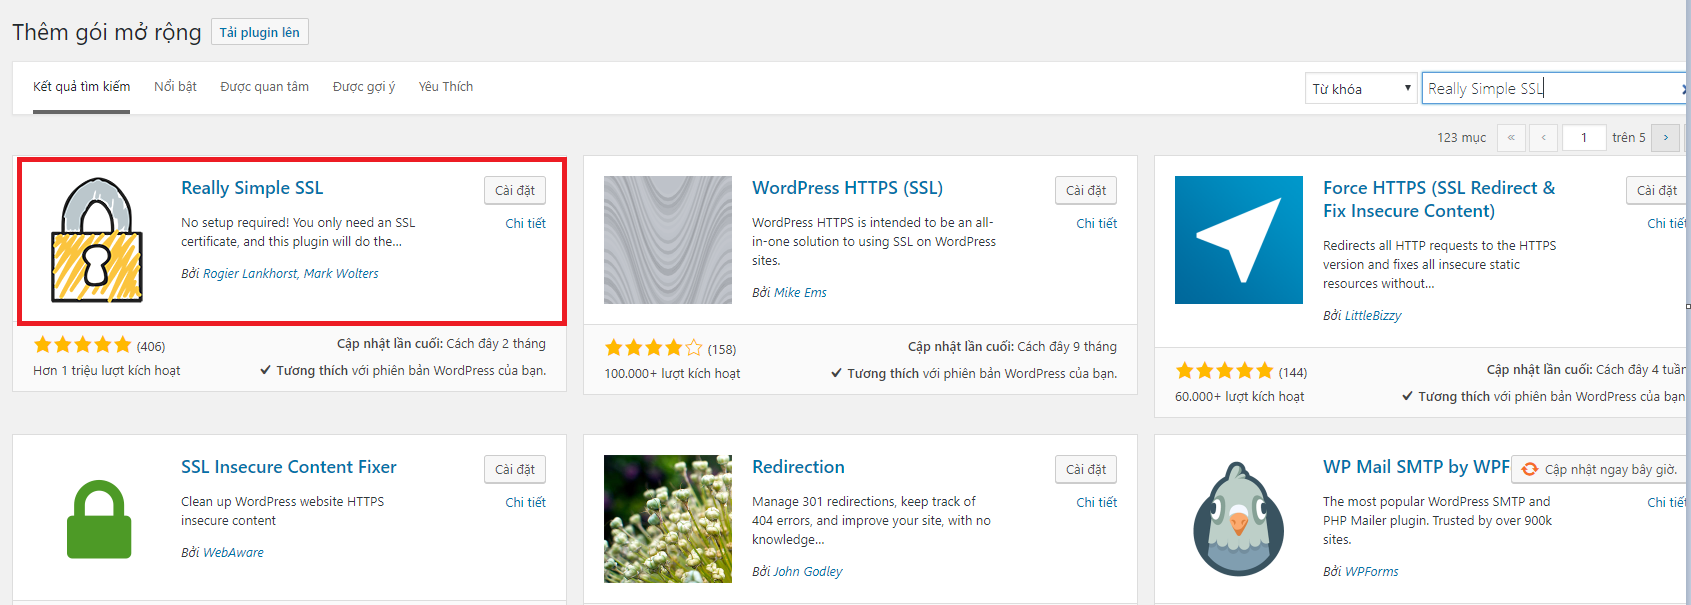Switch to the Nổi bật tab
This screenshot has width=1691, height=605.
point(175,87)
